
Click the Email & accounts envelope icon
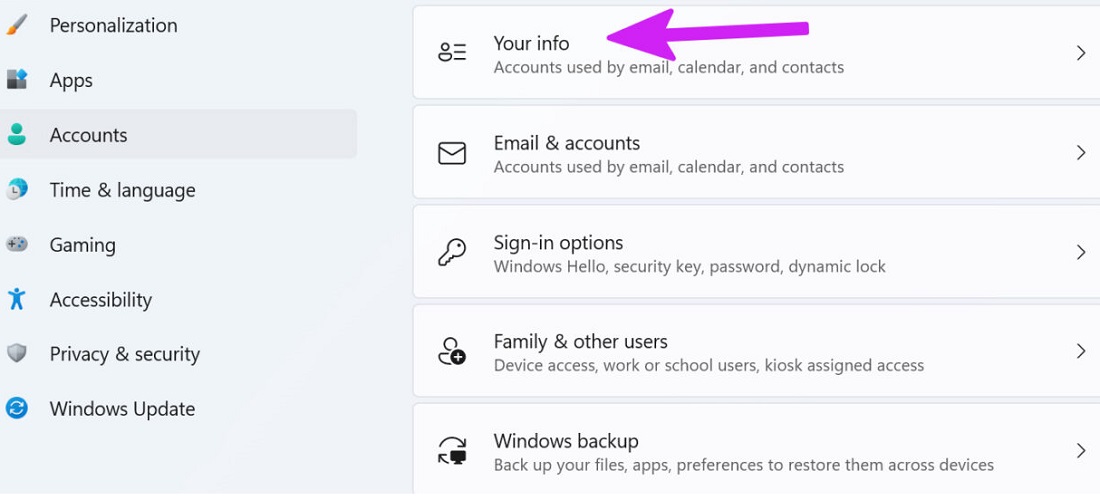(452, 153)
